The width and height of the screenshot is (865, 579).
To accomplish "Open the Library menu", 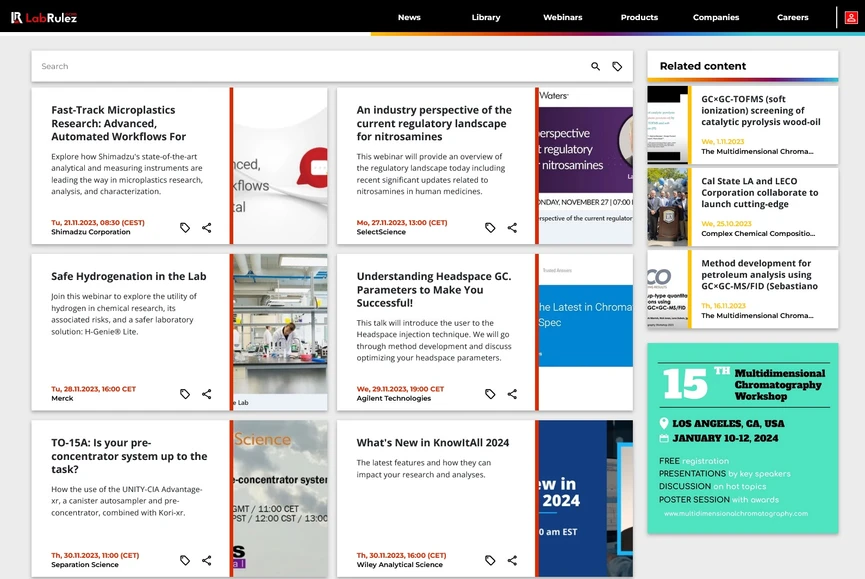I will point(486,17).
